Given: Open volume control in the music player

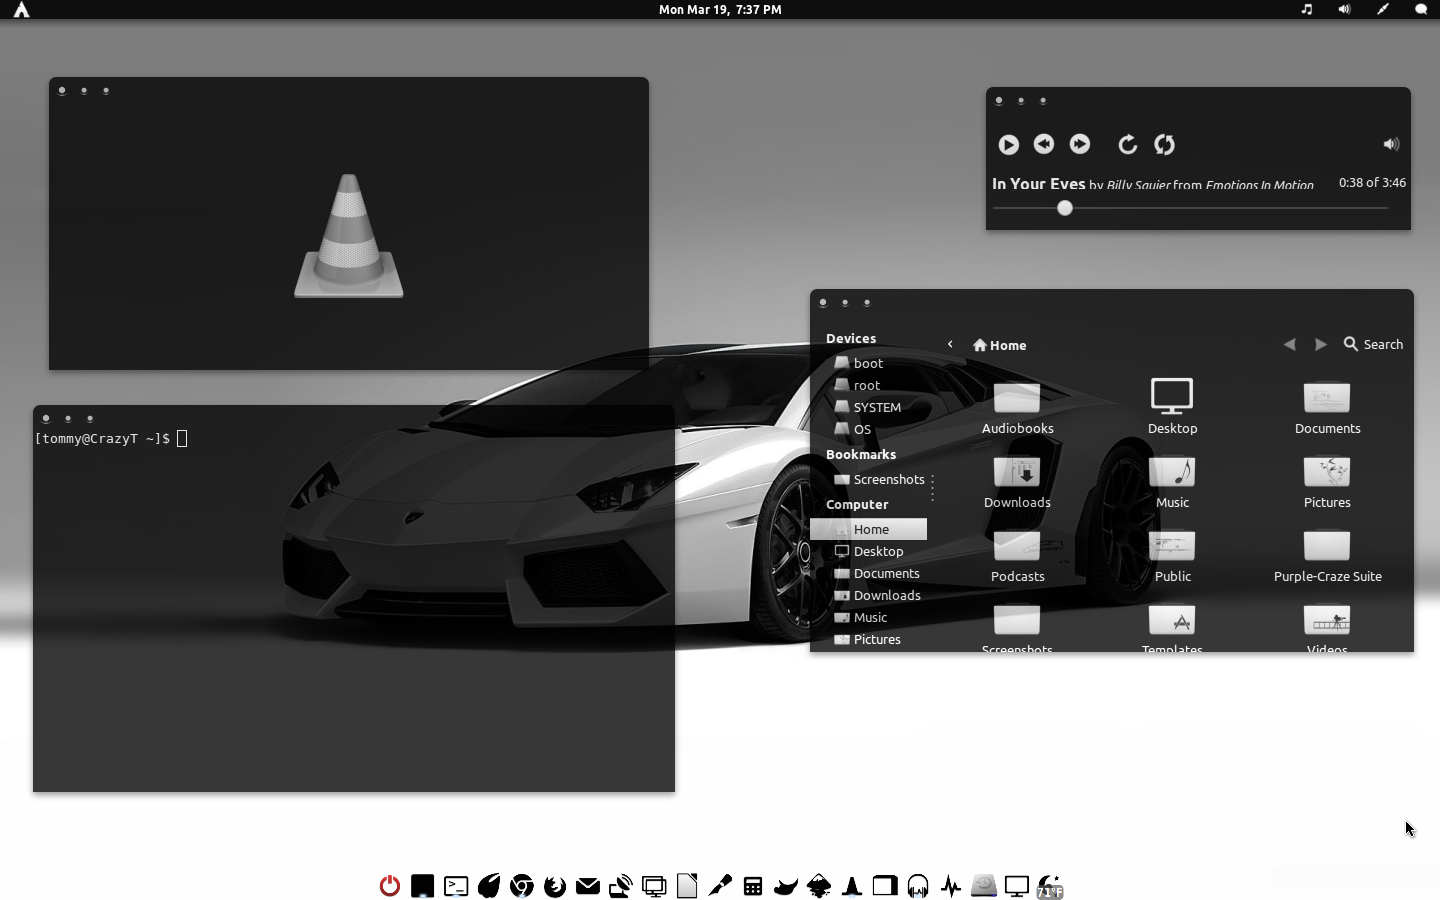Looking at the screenshot, I should point(1391,144).
